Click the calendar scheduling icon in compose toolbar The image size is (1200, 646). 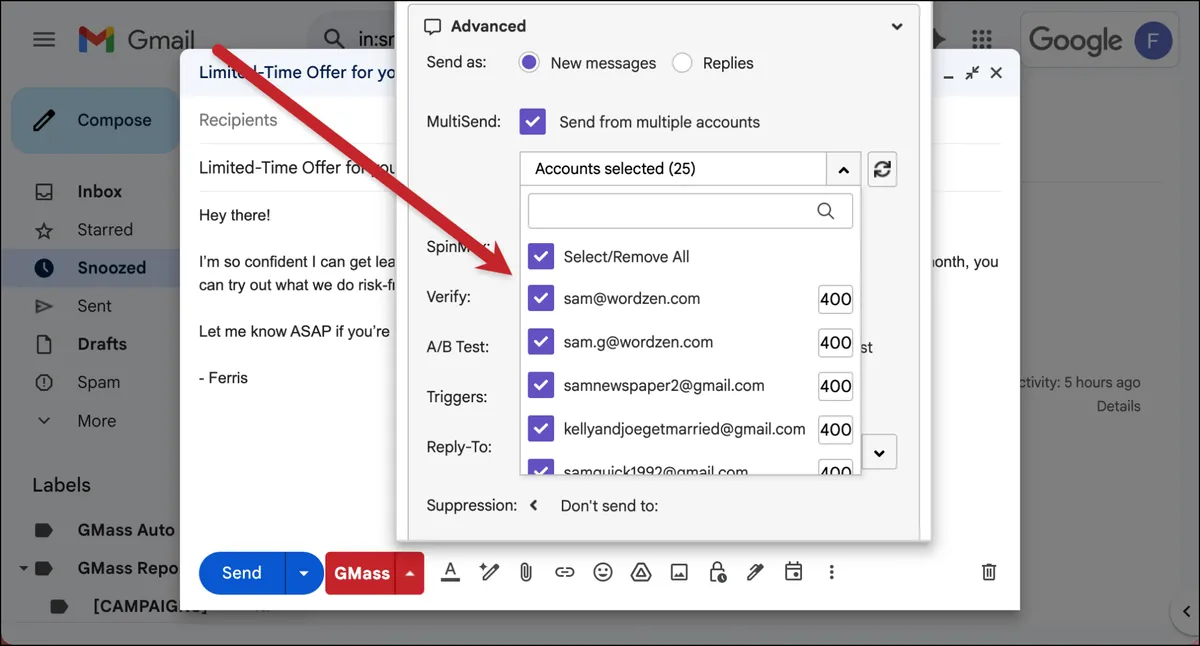pyautogui.click(x=793, y=572)
